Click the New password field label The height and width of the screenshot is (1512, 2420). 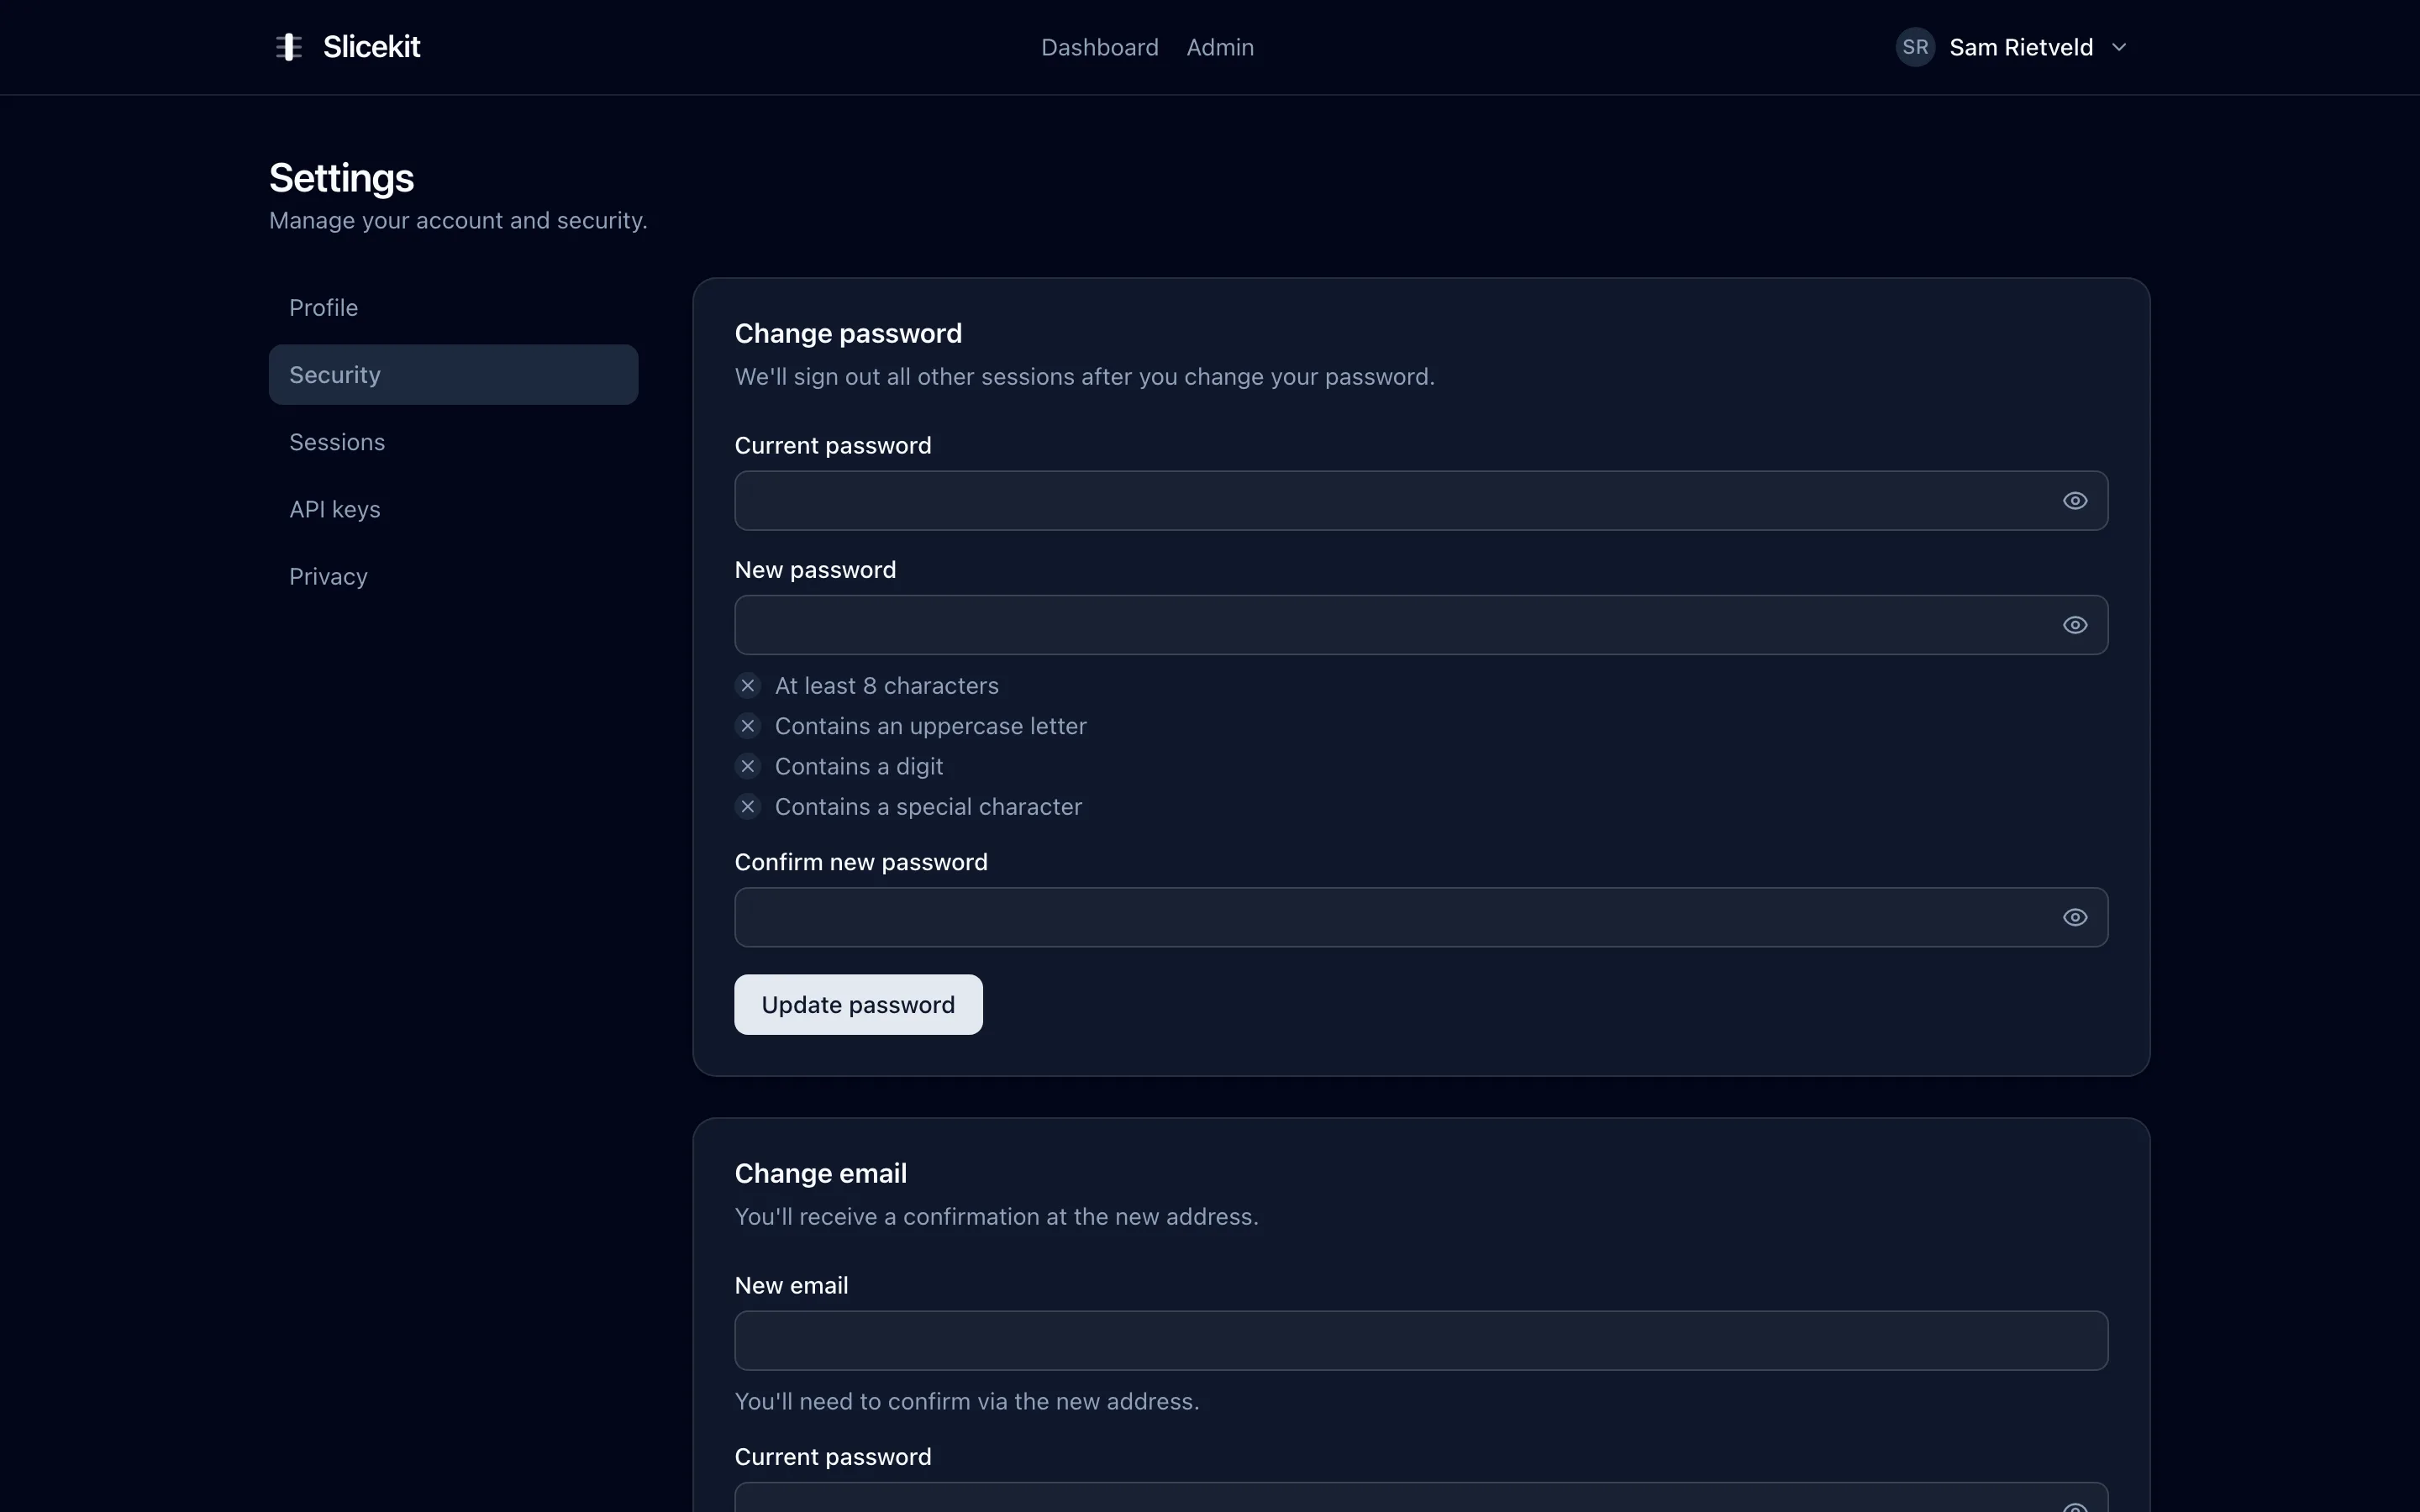point(815,570)
